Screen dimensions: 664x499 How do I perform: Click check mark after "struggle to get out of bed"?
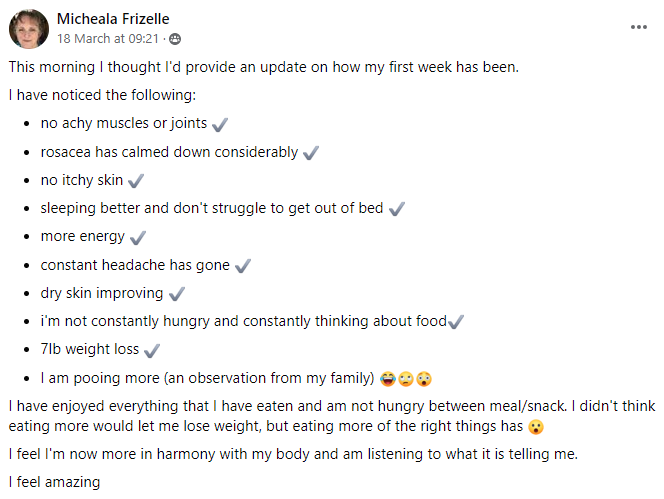pos(396,209)
